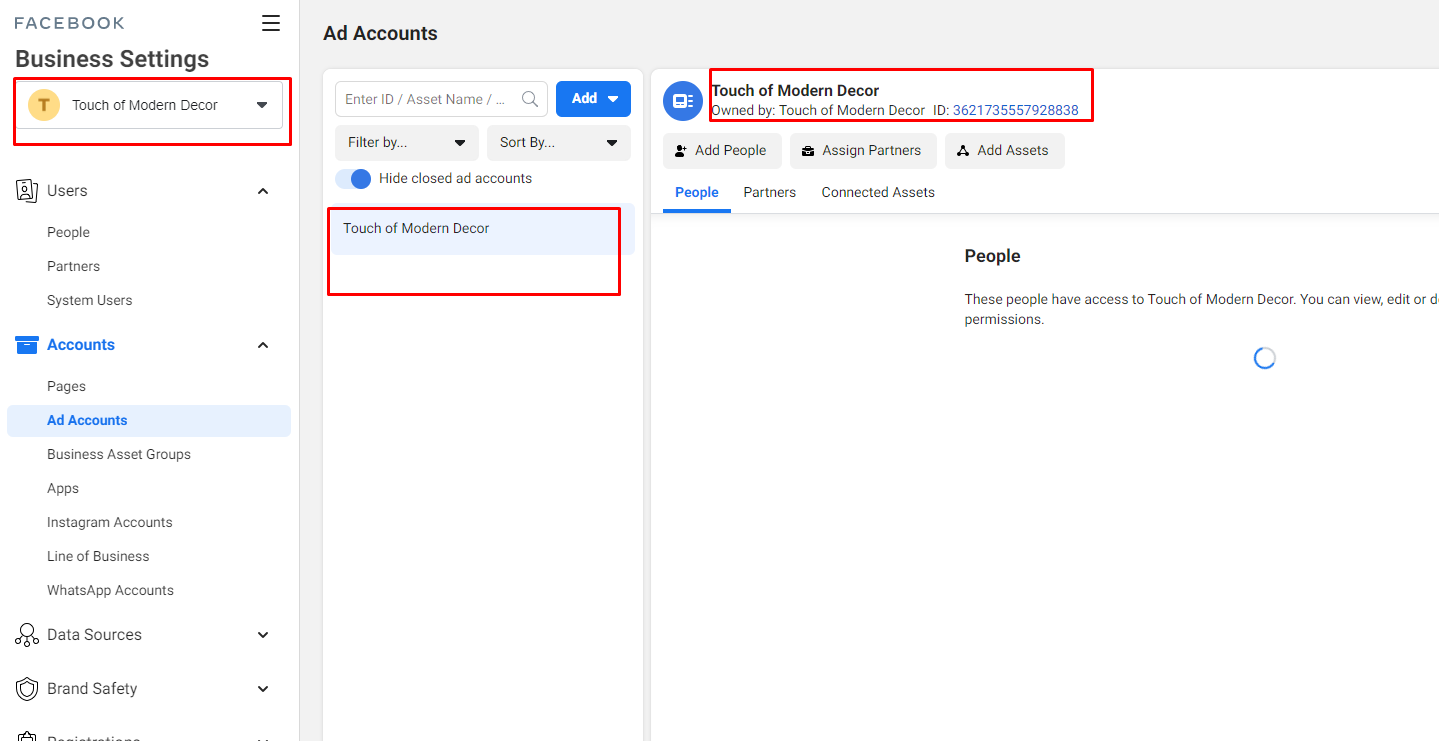Screen dimensions: 1439x741
Task: Open Instagram Accounts in the sidebar
Action: point(109,522)
